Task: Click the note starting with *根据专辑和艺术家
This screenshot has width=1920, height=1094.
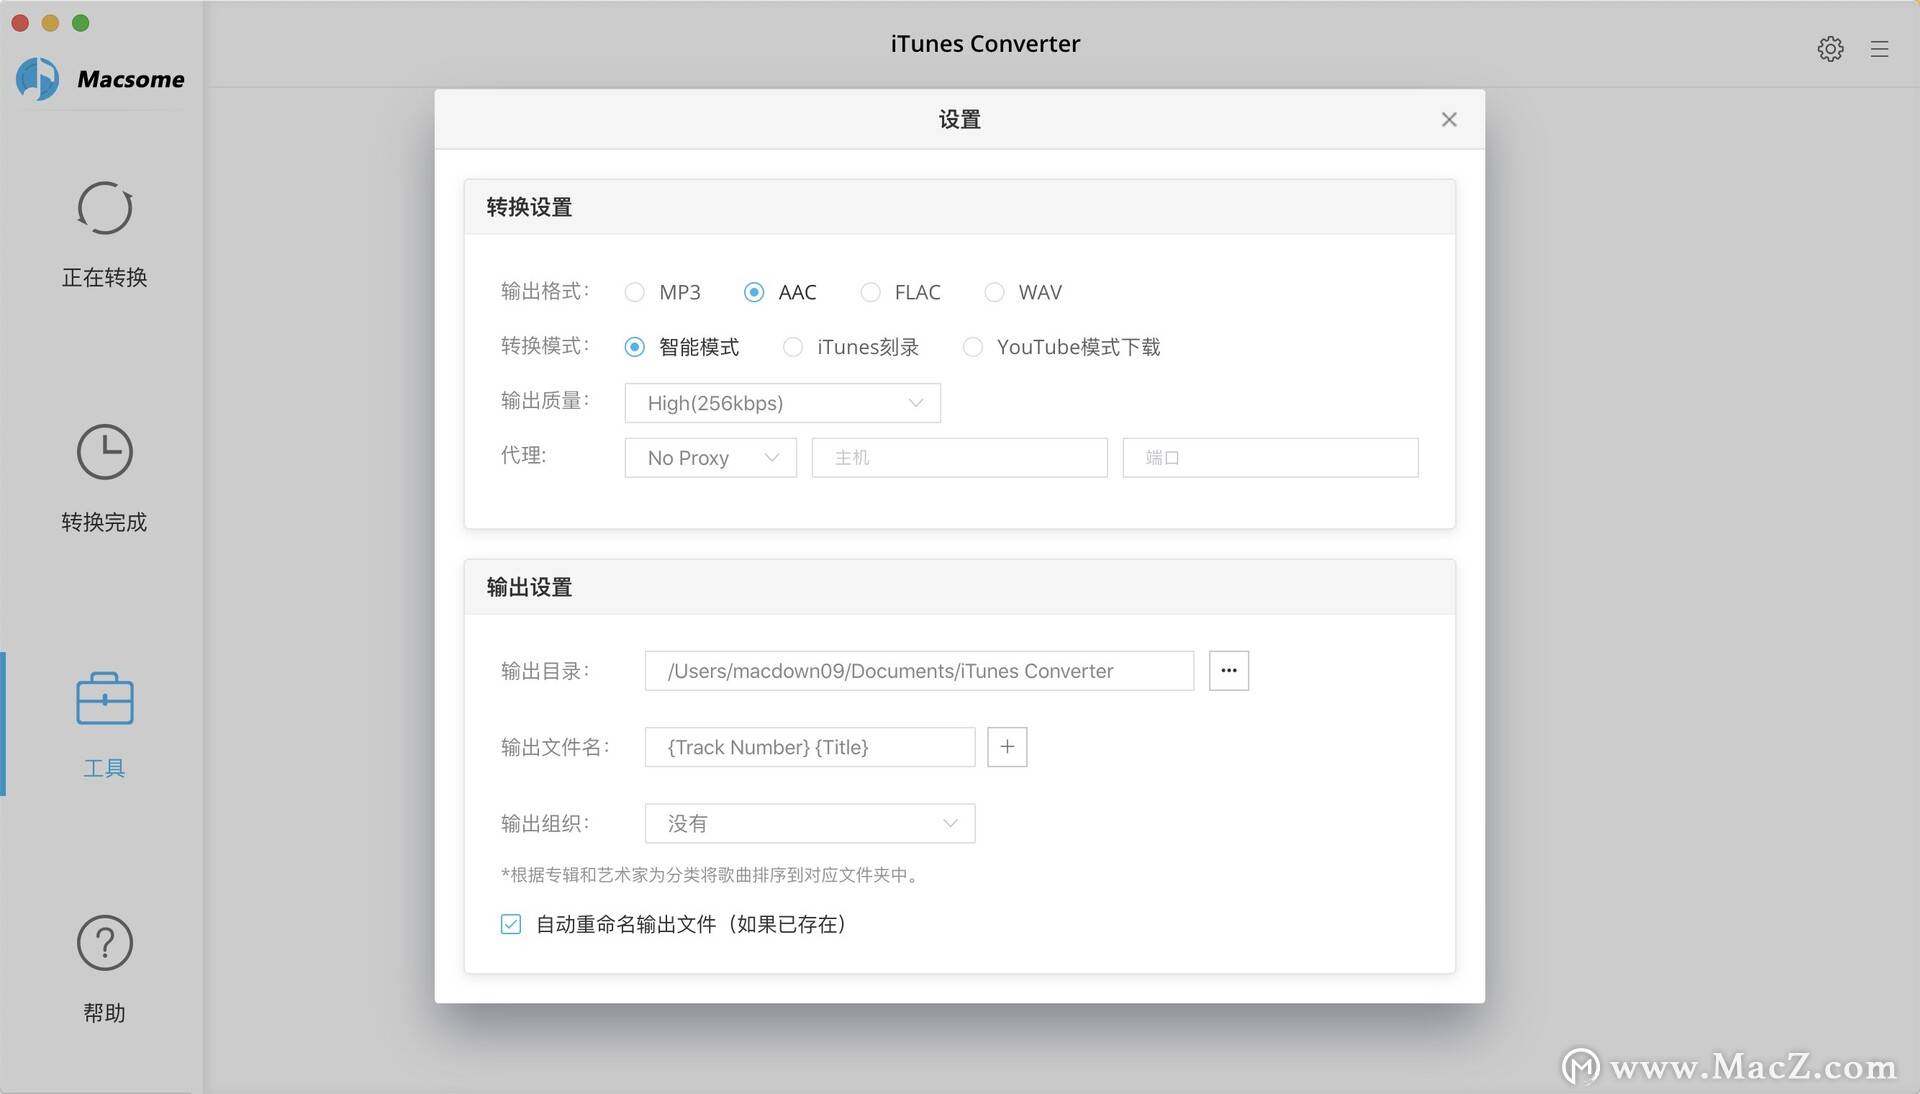Action: tap(710, 875)
